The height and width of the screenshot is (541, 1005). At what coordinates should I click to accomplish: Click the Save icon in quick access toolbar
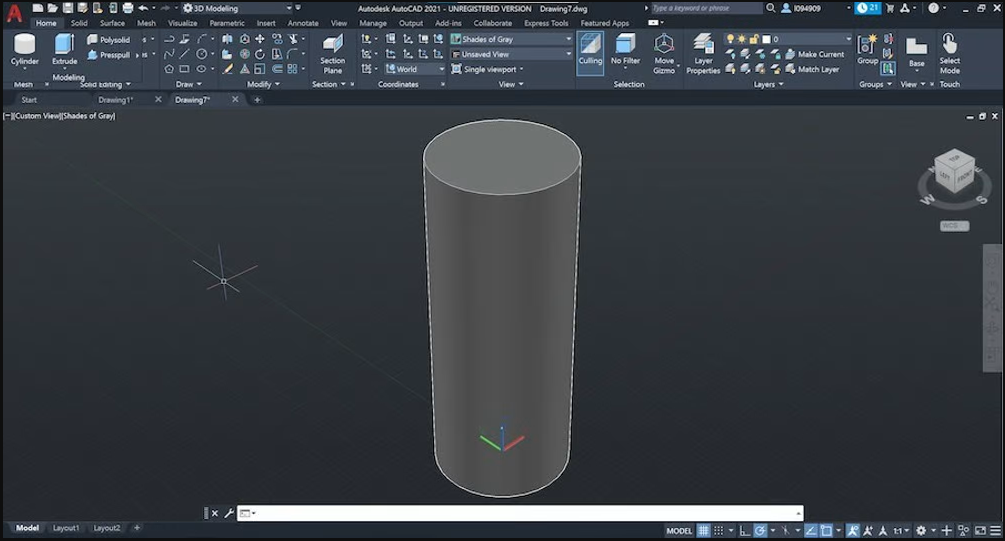[x=67, y=8]
